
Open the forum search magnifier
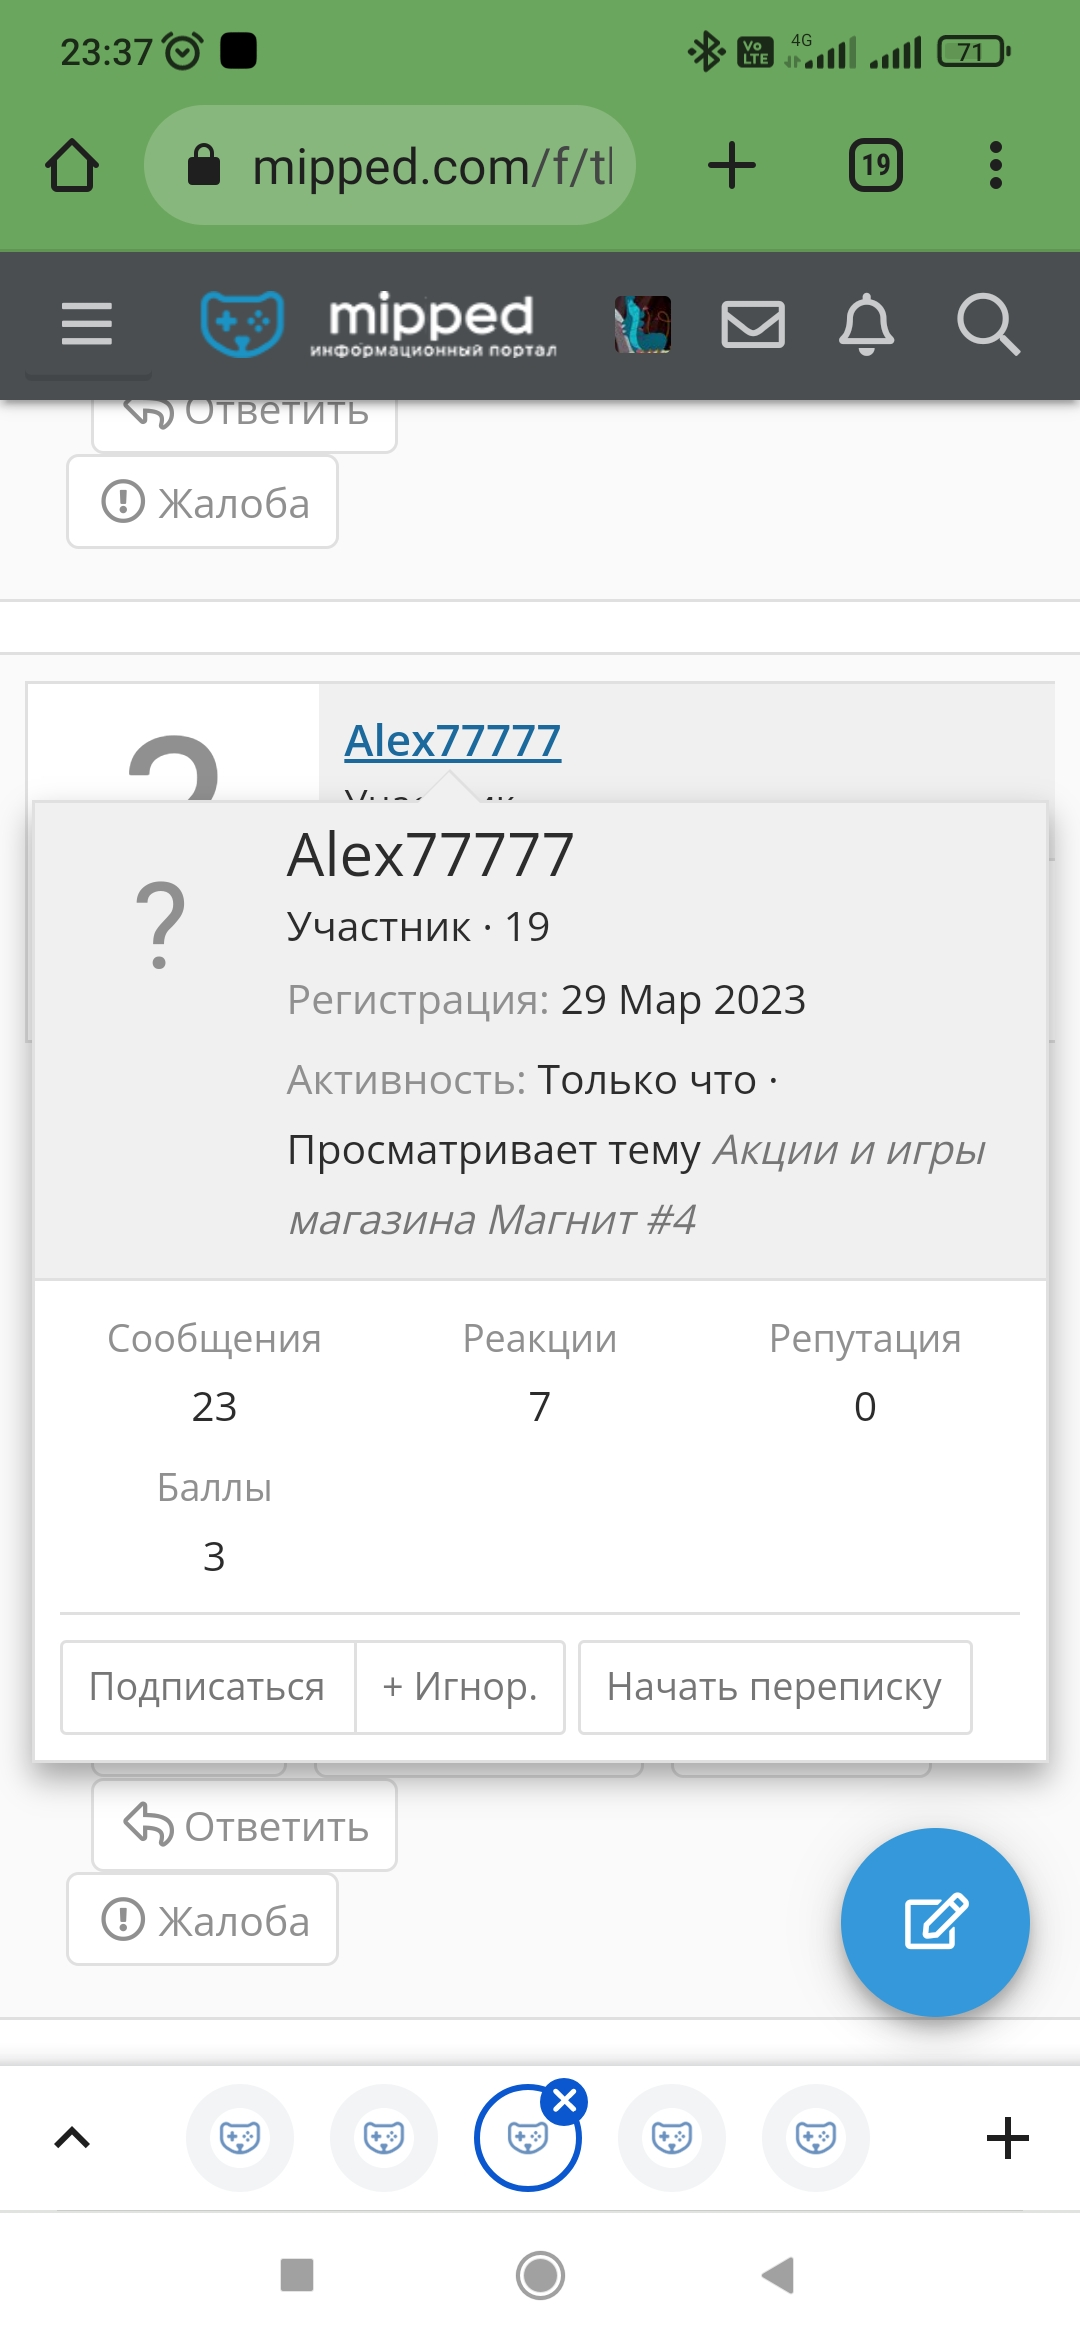tap(988, 324)
